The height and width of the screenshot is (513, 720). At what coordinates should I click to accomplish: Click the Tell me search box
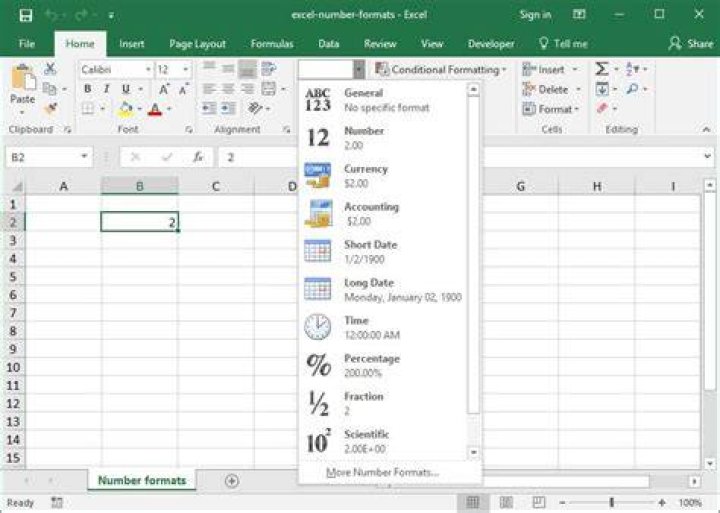tap(563, 44)
